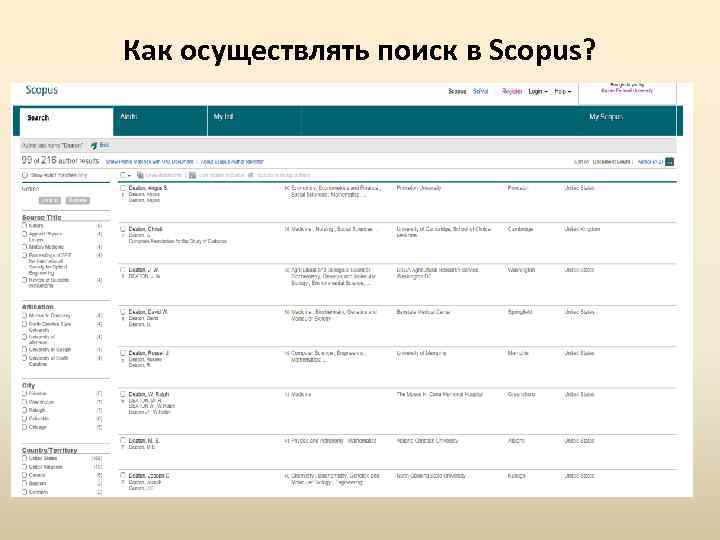720x540 pixels.
Task: Click the City refine heading
Action: 28,385
